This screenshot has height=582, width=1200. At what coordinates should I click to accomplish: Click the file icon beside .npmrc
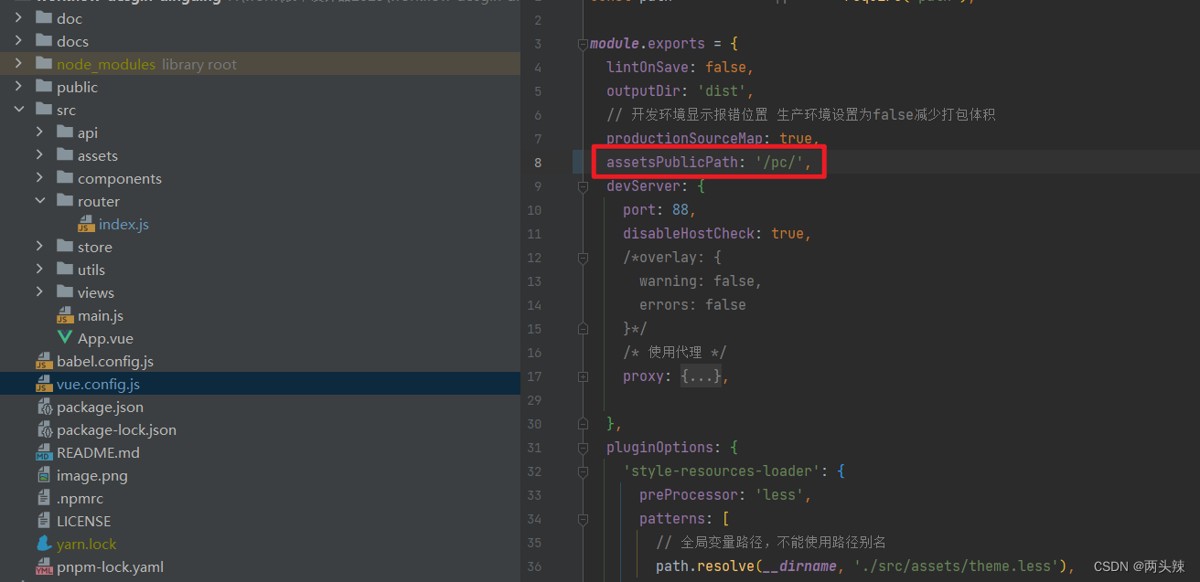point(44,498)
